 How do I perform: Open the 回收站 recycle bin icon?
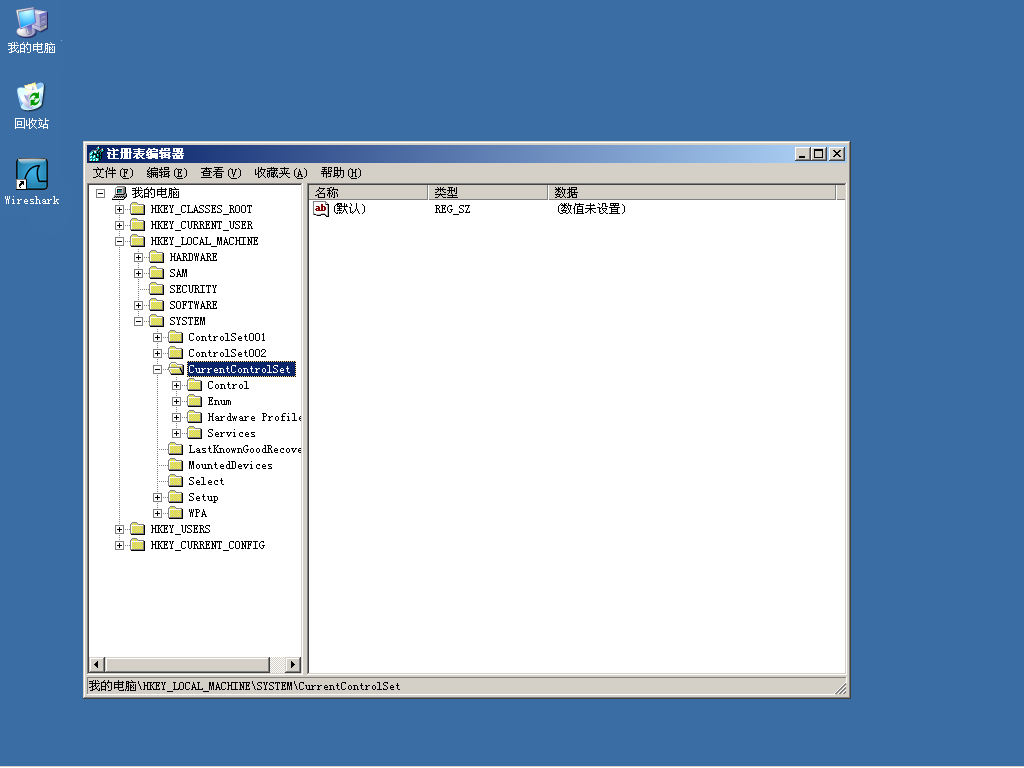31,106
